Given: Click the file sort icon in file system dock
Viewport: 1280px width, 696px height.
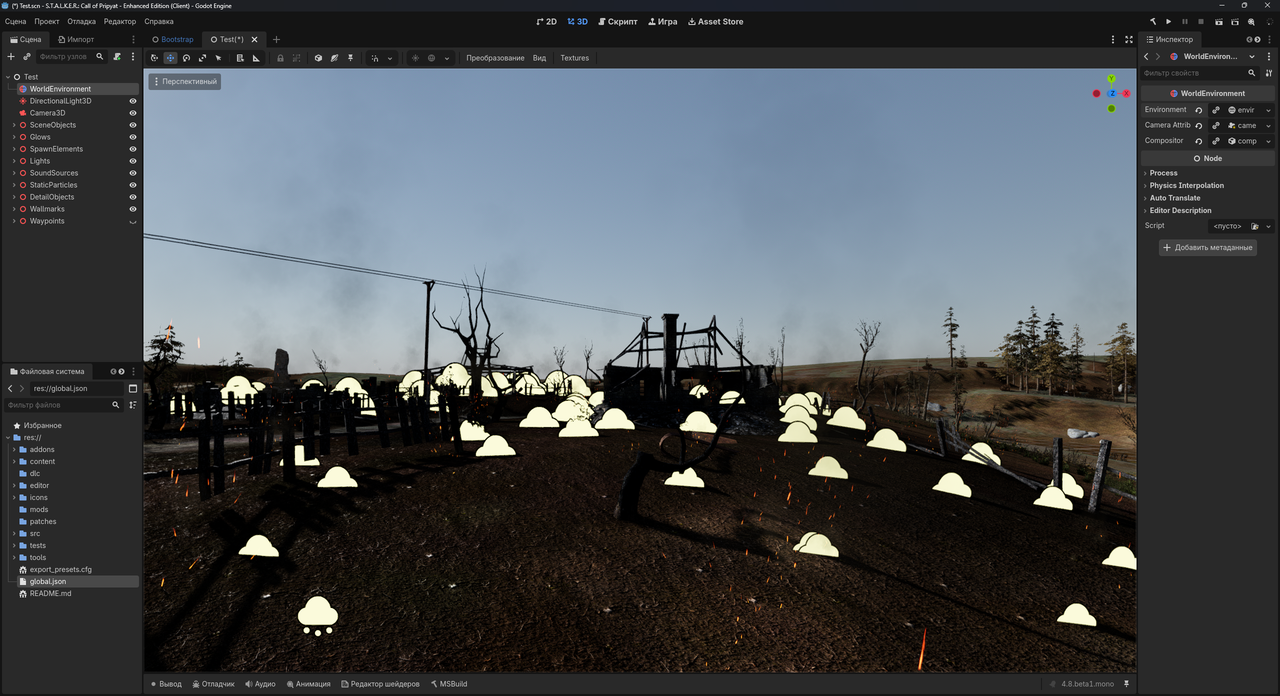Looking at the screenshot, I should pyautogui.click(x=132, y=405).
